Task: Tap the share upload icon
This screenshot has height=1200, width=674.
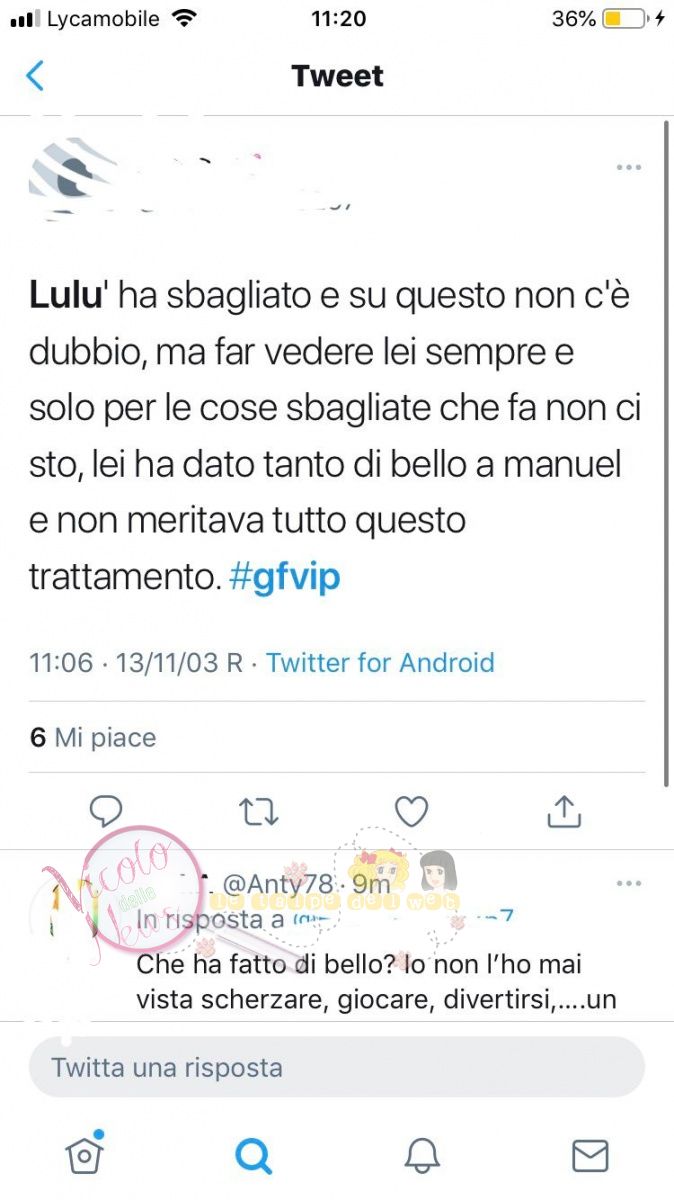Action: pyautogui.click(x=564, y=811)
